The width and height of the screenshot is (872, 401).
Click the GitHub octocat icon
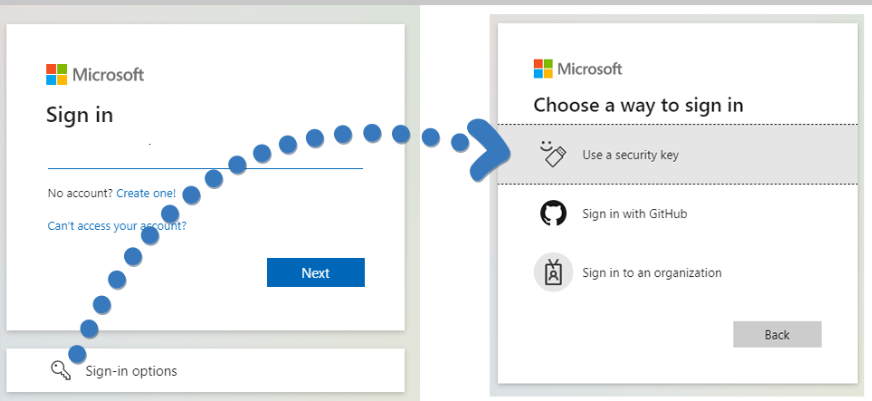pos(553,213)
